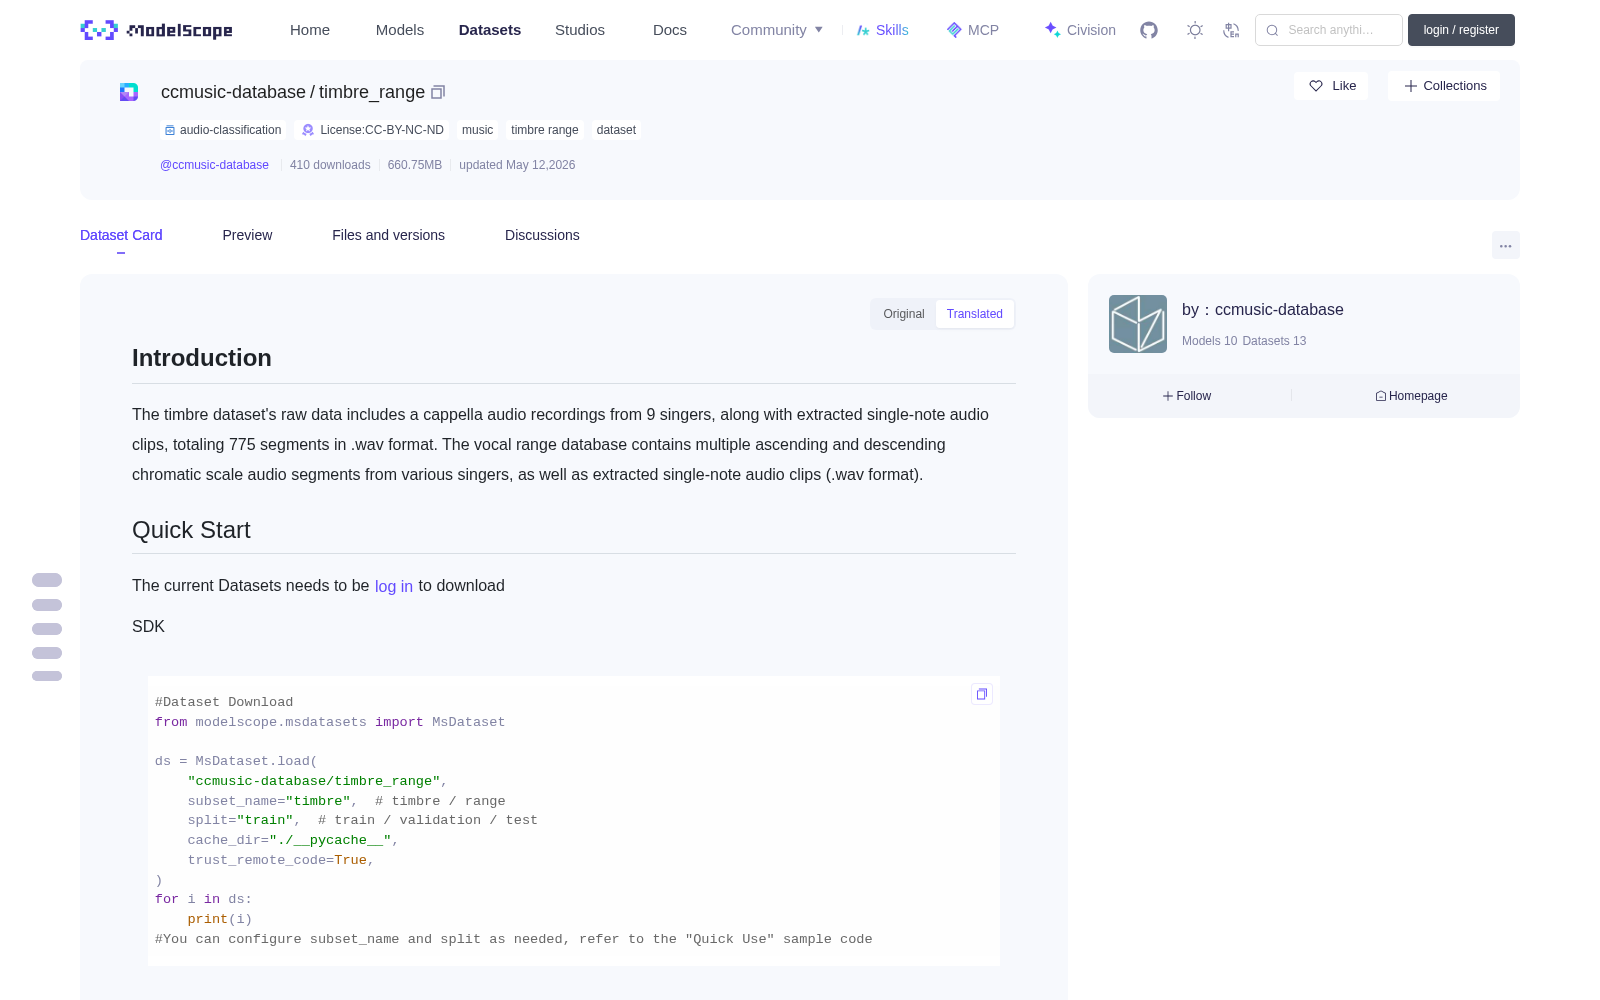Jump using the first outline sidebar marker
The width and height of the screenshot is (1600, 1000).
pyautogui.click(x=47, y=580)
